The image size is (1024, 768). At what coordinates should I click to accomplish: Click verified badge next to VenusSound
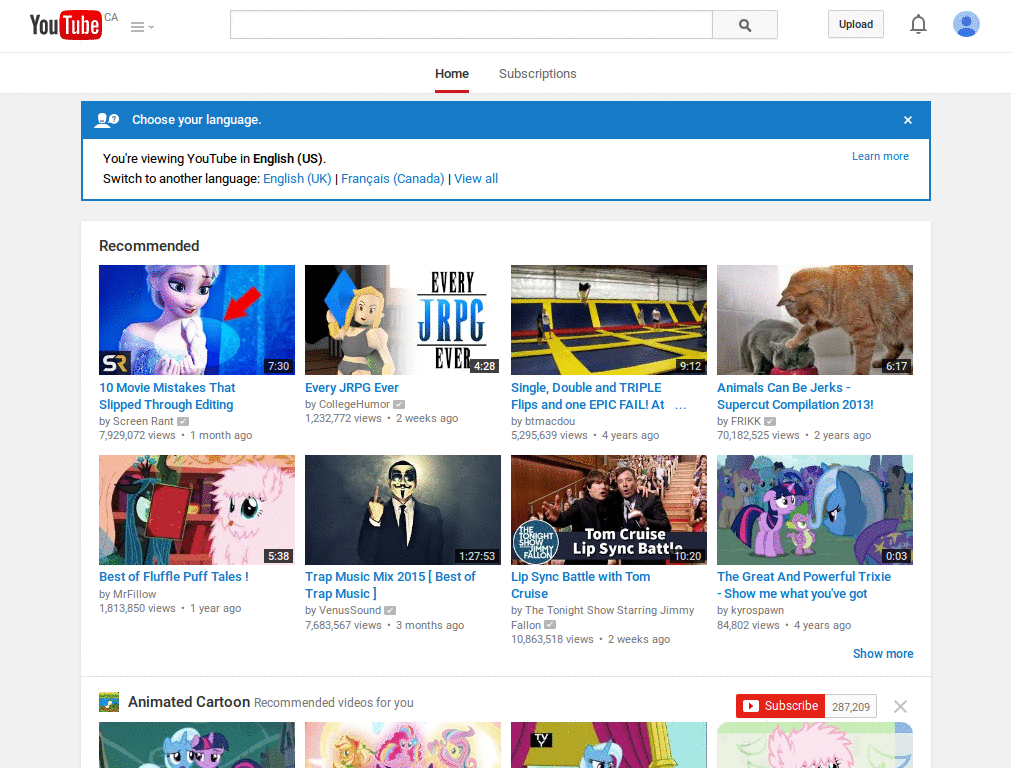(390, 611)
